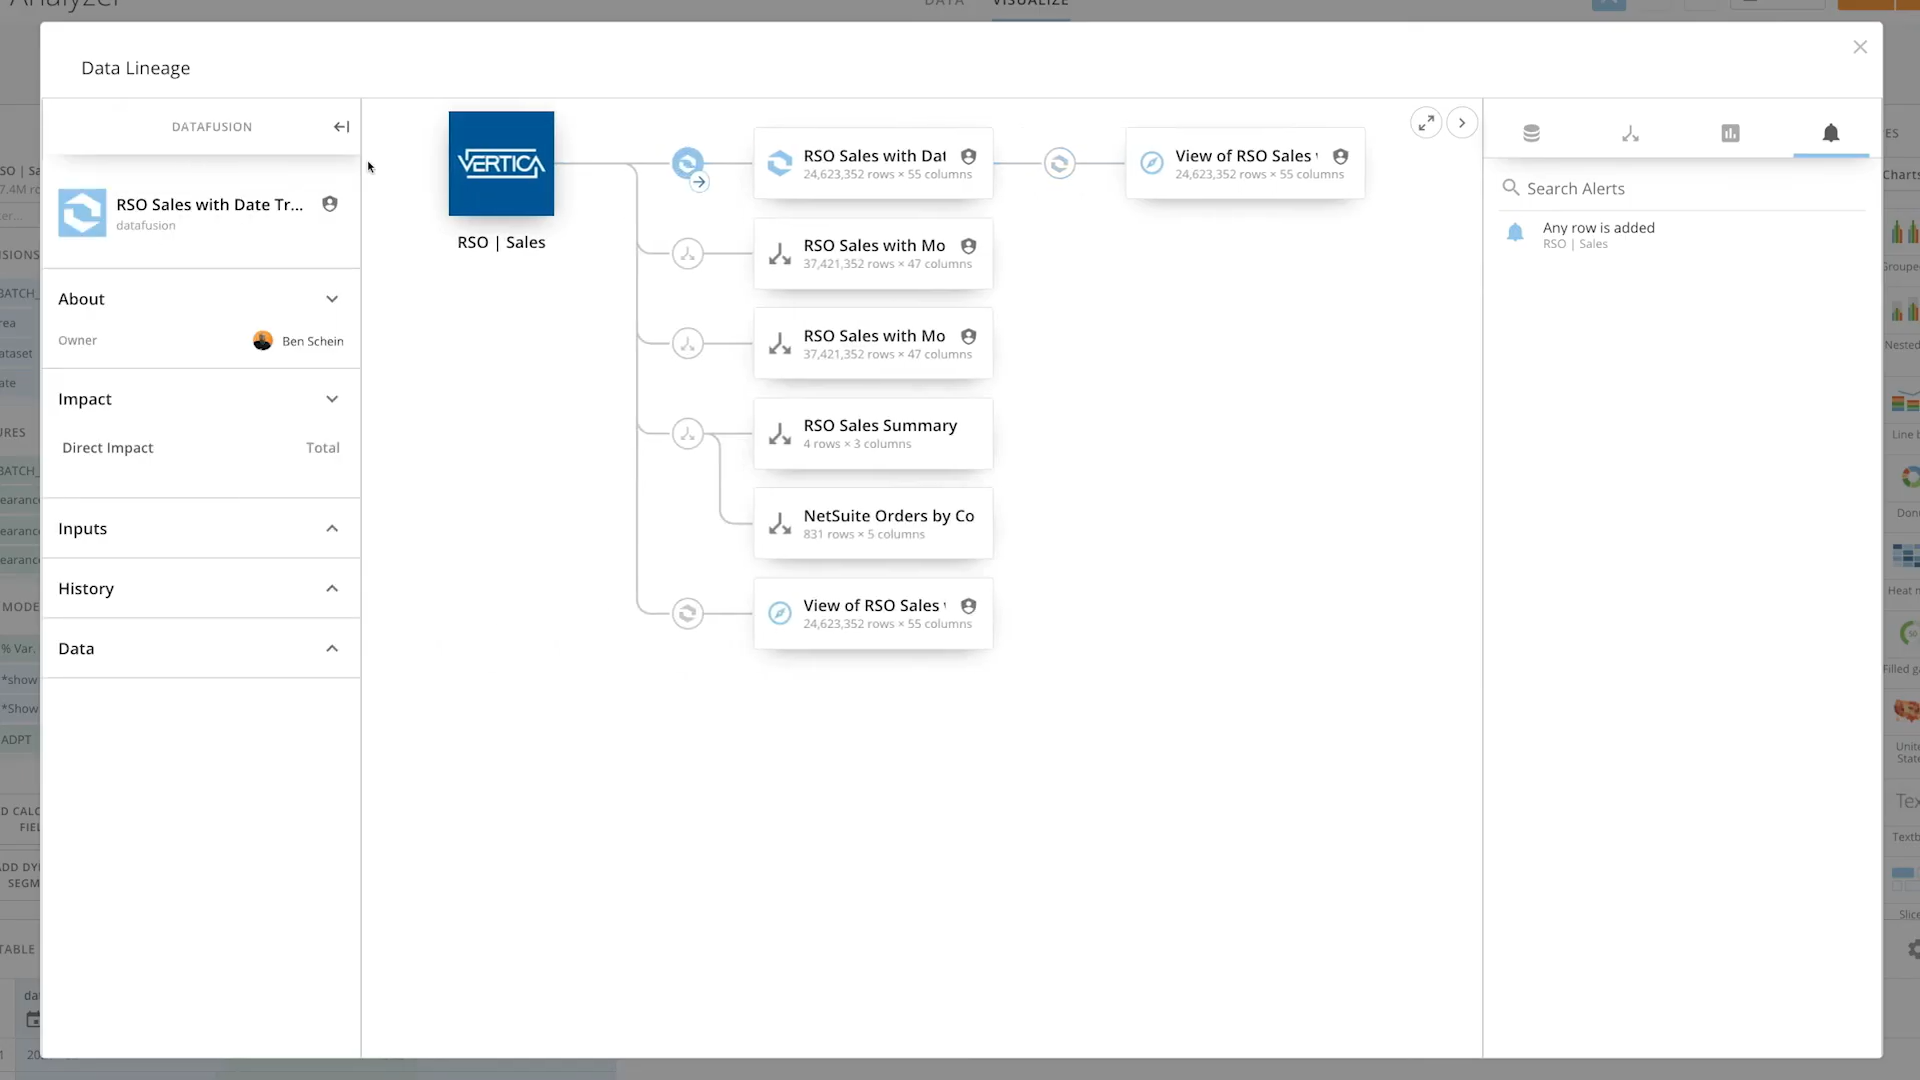Click the forward navigation arrow button
The image size is (1920, 1080).
(x=1463, y=122)
